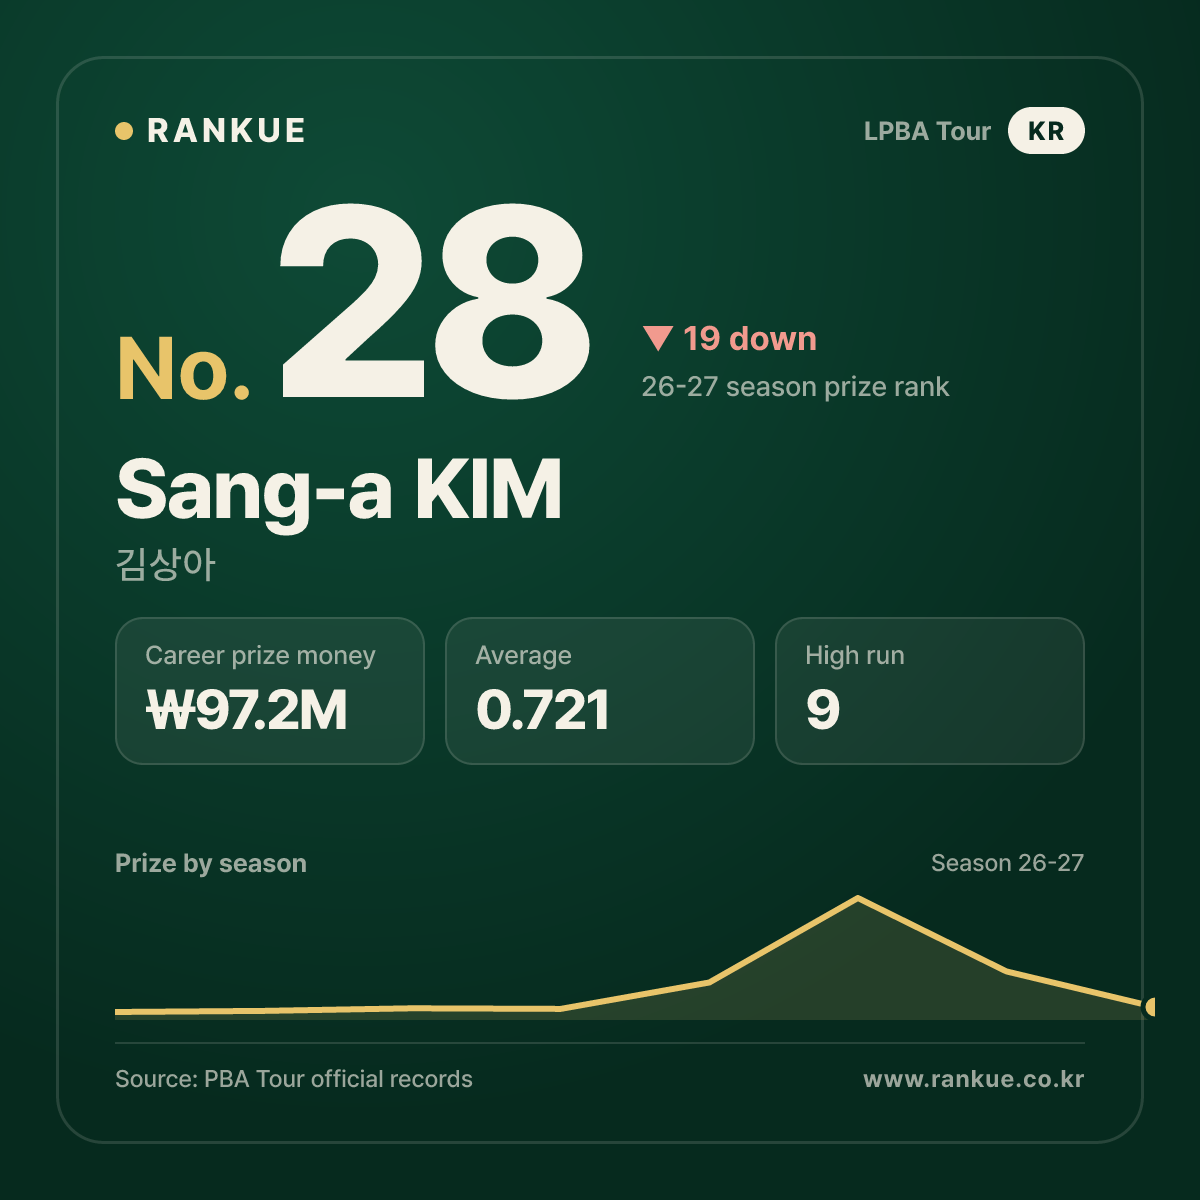Viewport: 1200px width, 1200px height.
Task: Click the large rank number 28
Action: click(x=435, y=301)
